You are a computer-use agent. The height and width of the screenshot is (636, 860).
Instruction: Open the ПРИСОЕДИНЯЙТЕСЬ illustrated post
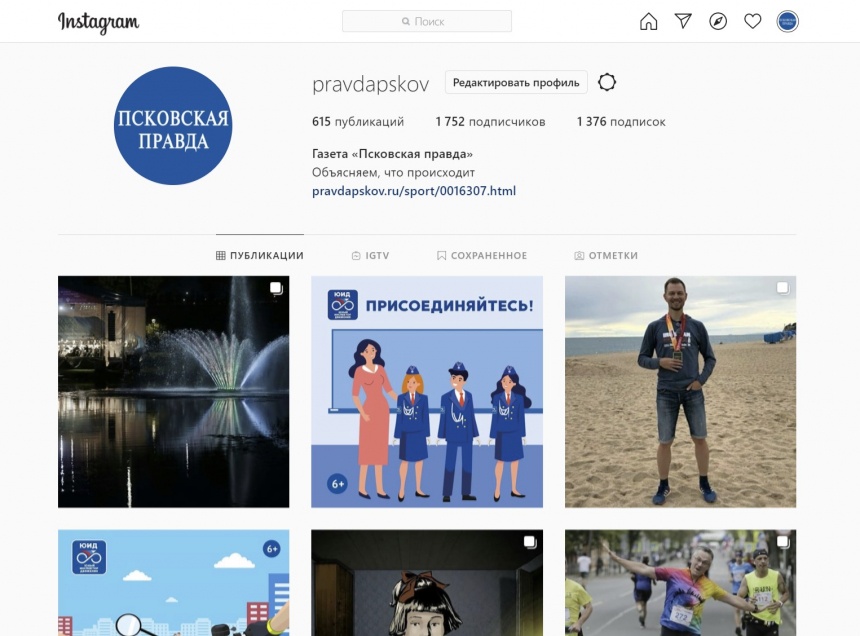click(x=427, y=392)
